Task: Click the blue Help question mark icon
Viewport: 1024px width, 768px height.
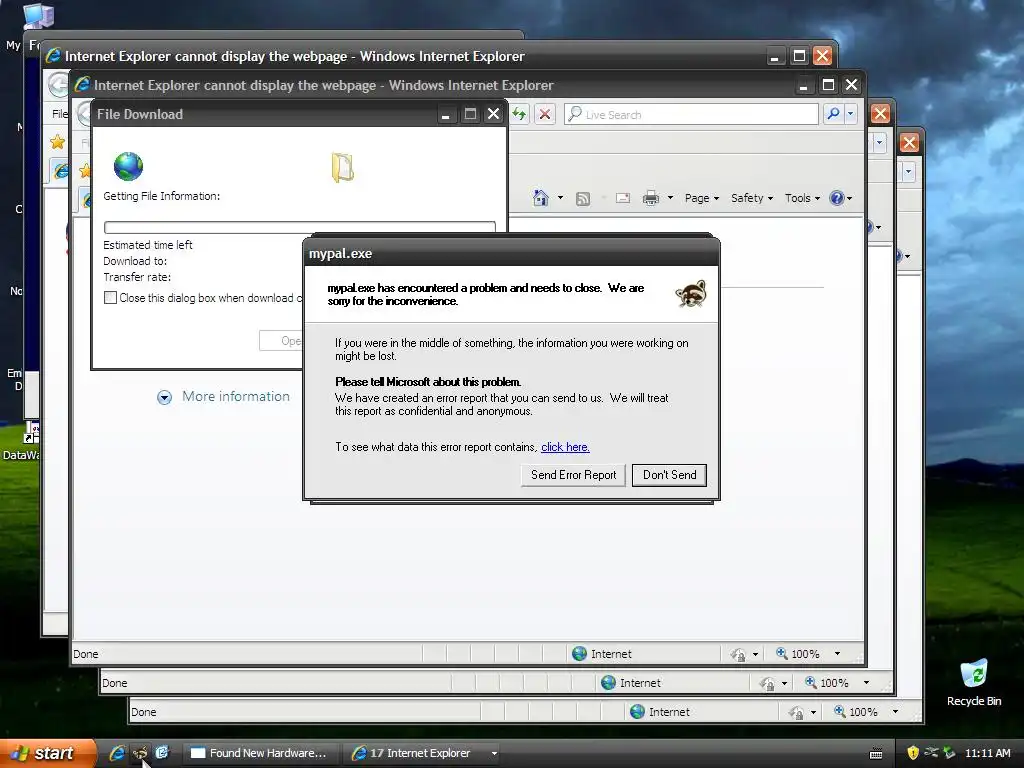Action: (837, 198)
